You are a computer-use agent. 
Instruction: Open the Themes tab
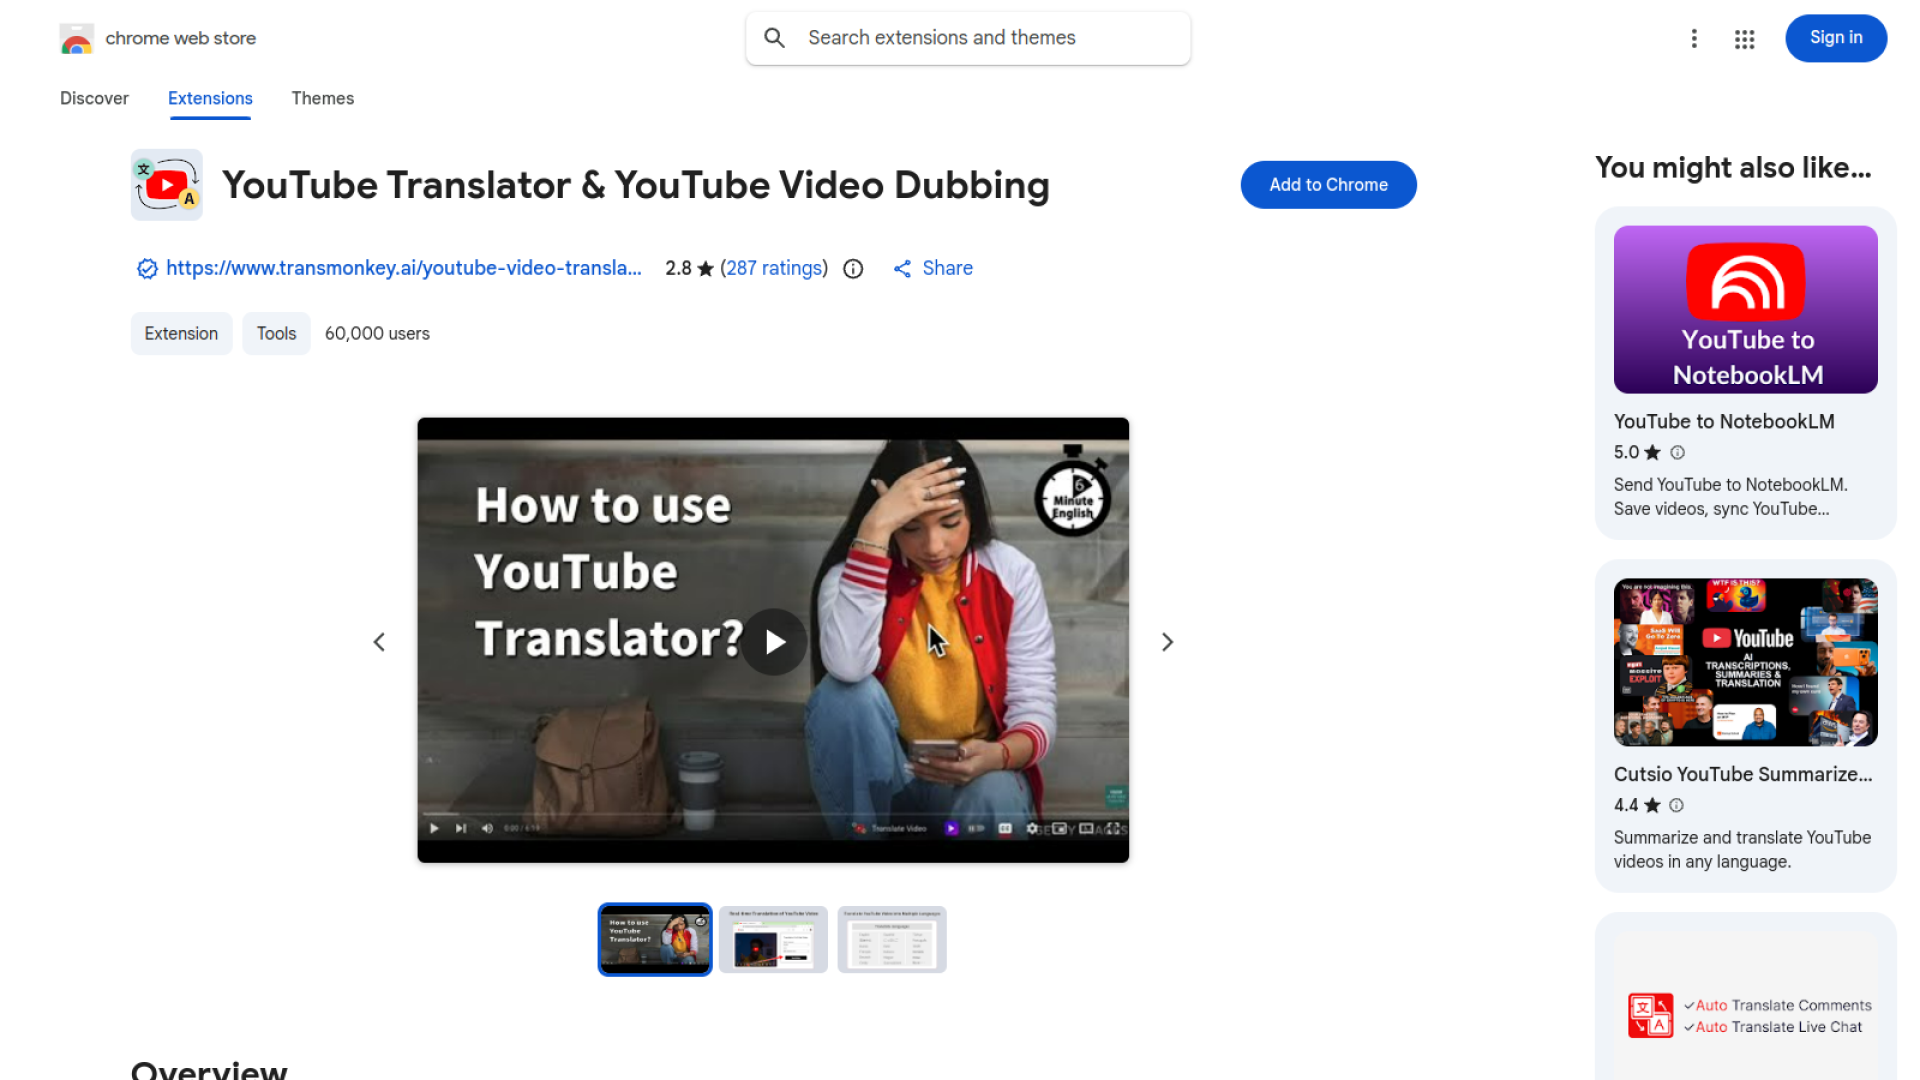click(x=322, y=98)
